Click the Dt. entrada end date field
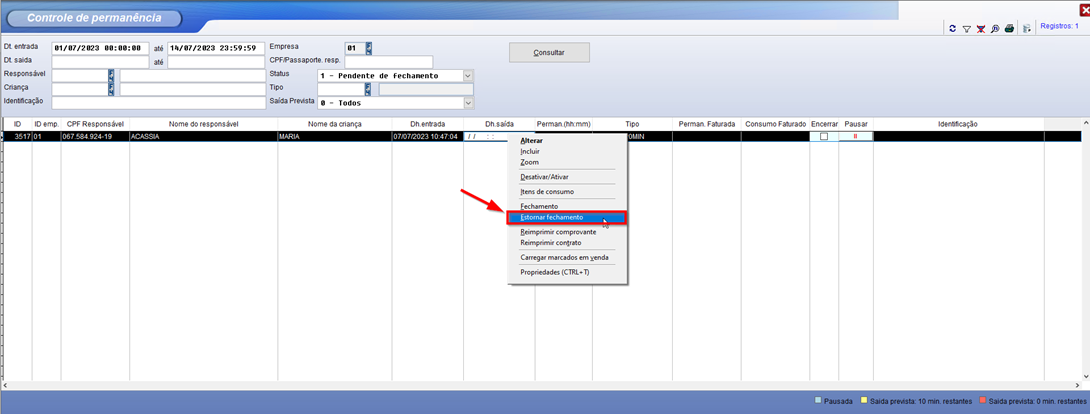1090x414 pixels. coord(215,48)
